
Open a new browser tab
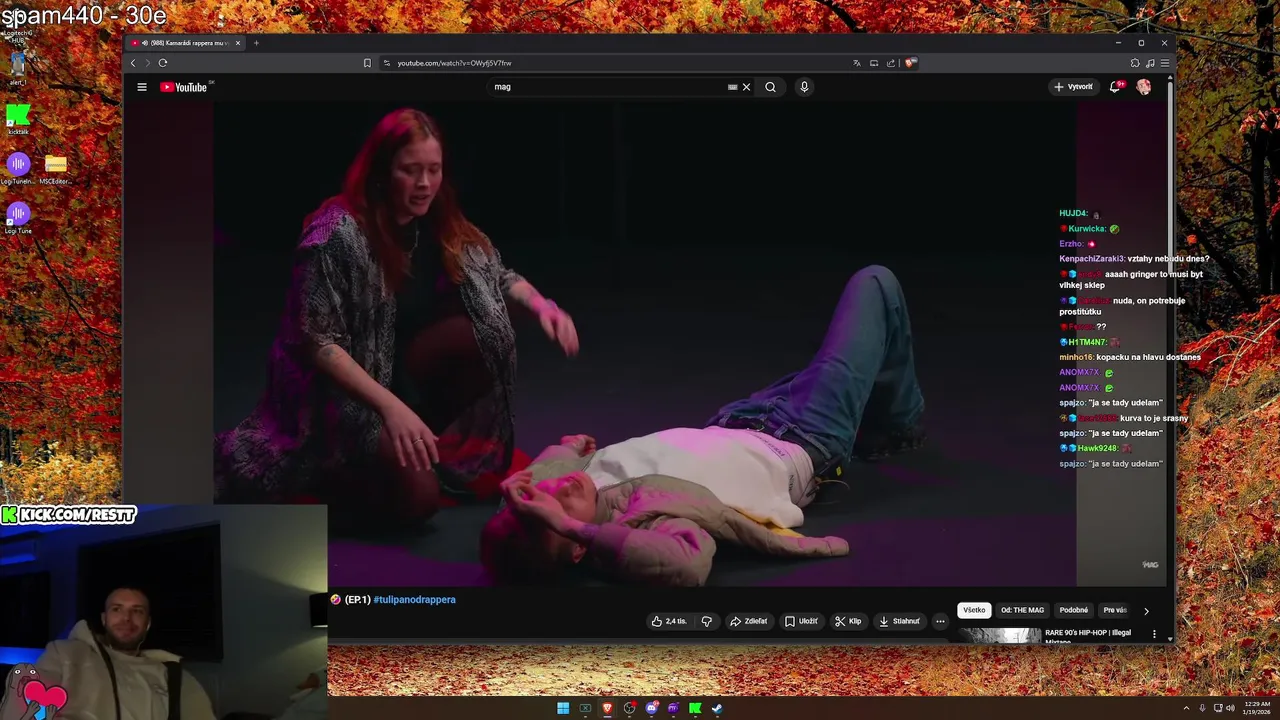(x=256, y=43)
